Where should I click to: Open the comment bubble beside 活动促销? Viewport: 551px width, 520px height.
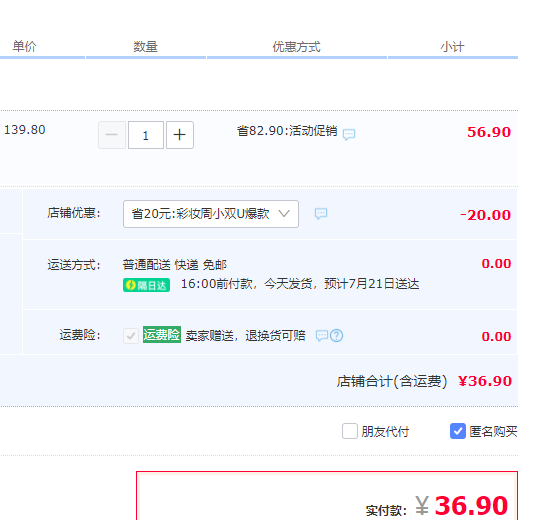coord(349,134)
